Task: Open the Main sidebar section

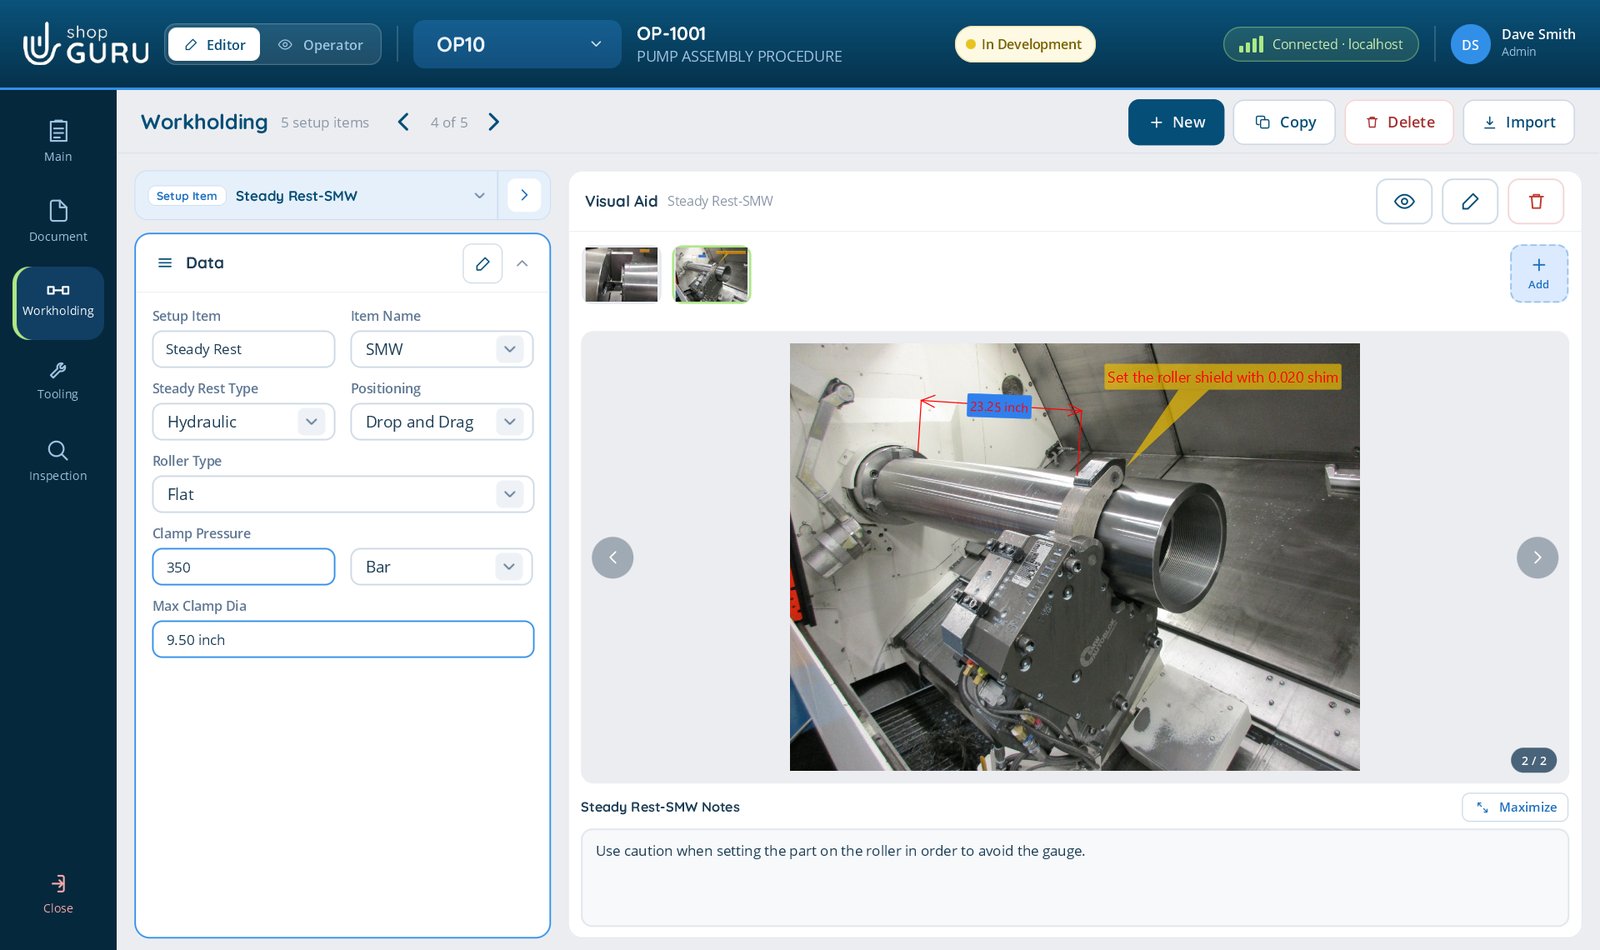Action: (x=58, y=141)
